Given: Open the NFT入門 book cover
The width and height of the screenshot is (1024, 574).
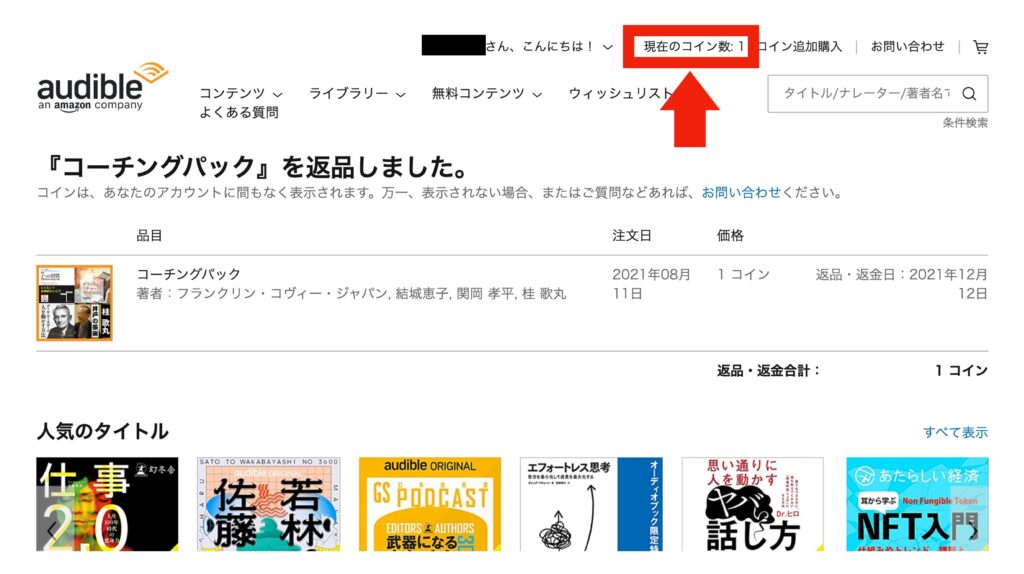Looking at the screenshot, I should (x=917, y=504).
